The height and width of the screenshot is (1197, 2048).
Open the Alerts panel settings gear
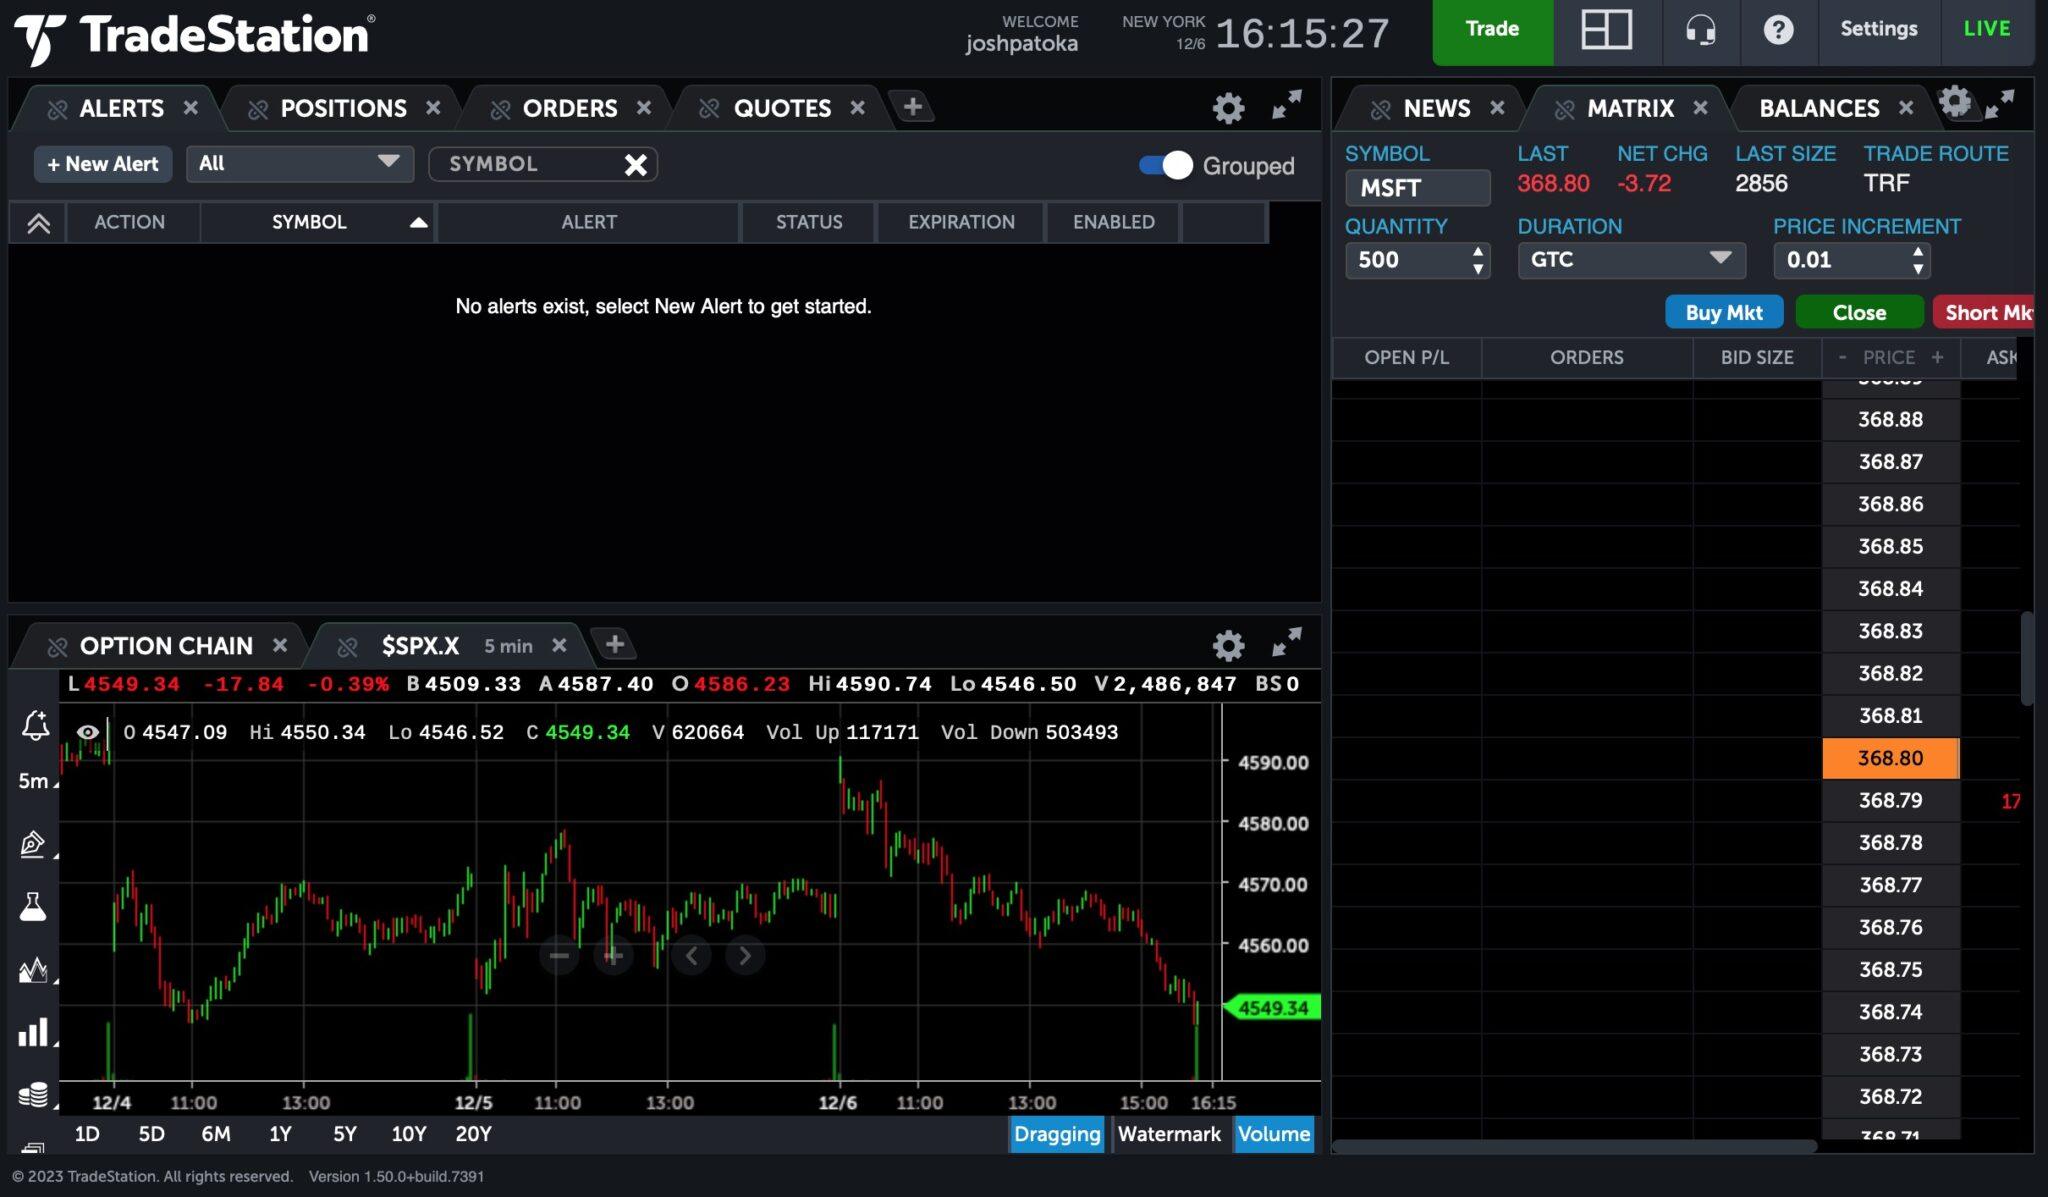[x=1228, y=108]
